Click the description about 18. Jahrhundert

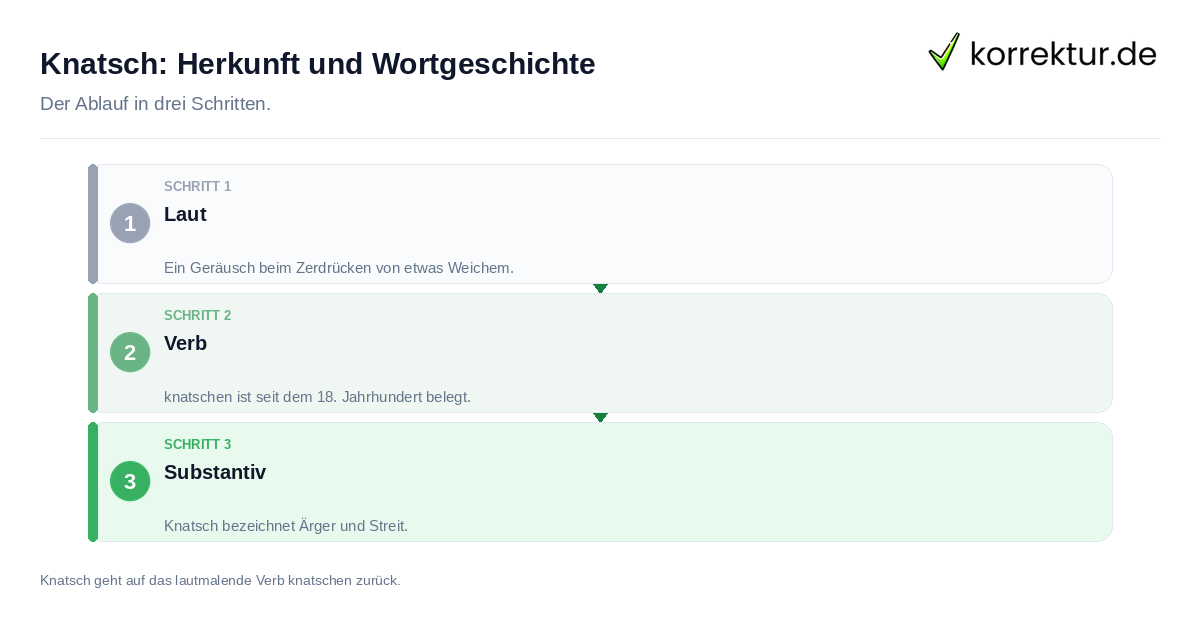pyautogui.click(x=317, y=397)
